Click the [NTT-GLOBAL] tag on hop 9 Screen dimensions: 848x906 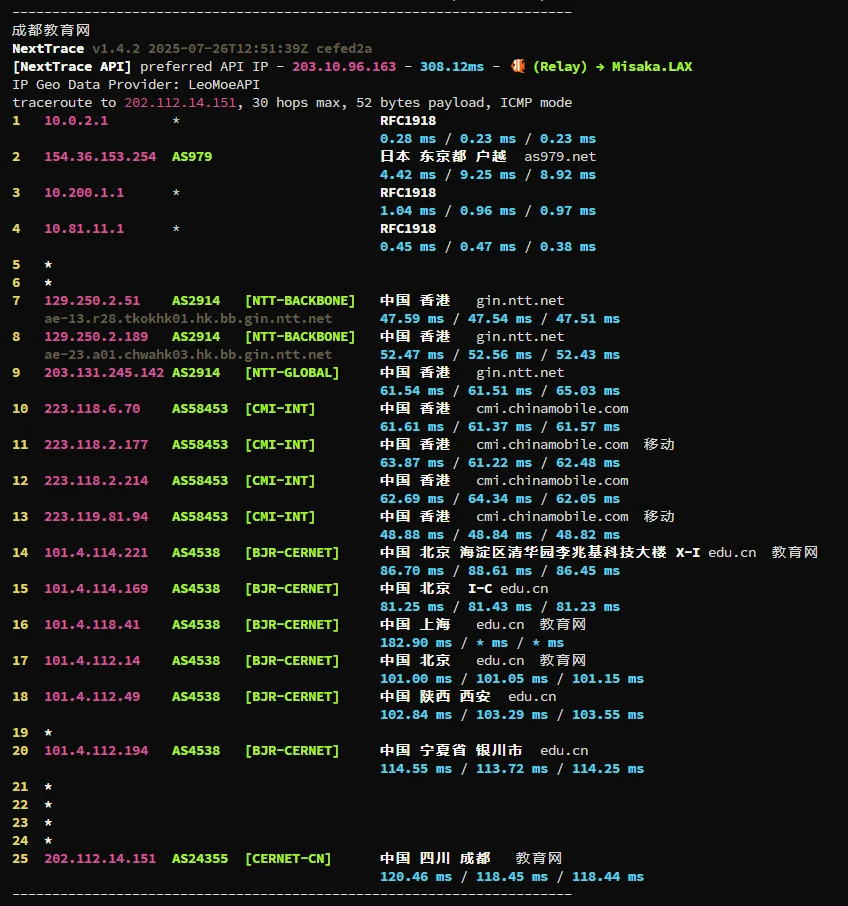tap(292, 373)
